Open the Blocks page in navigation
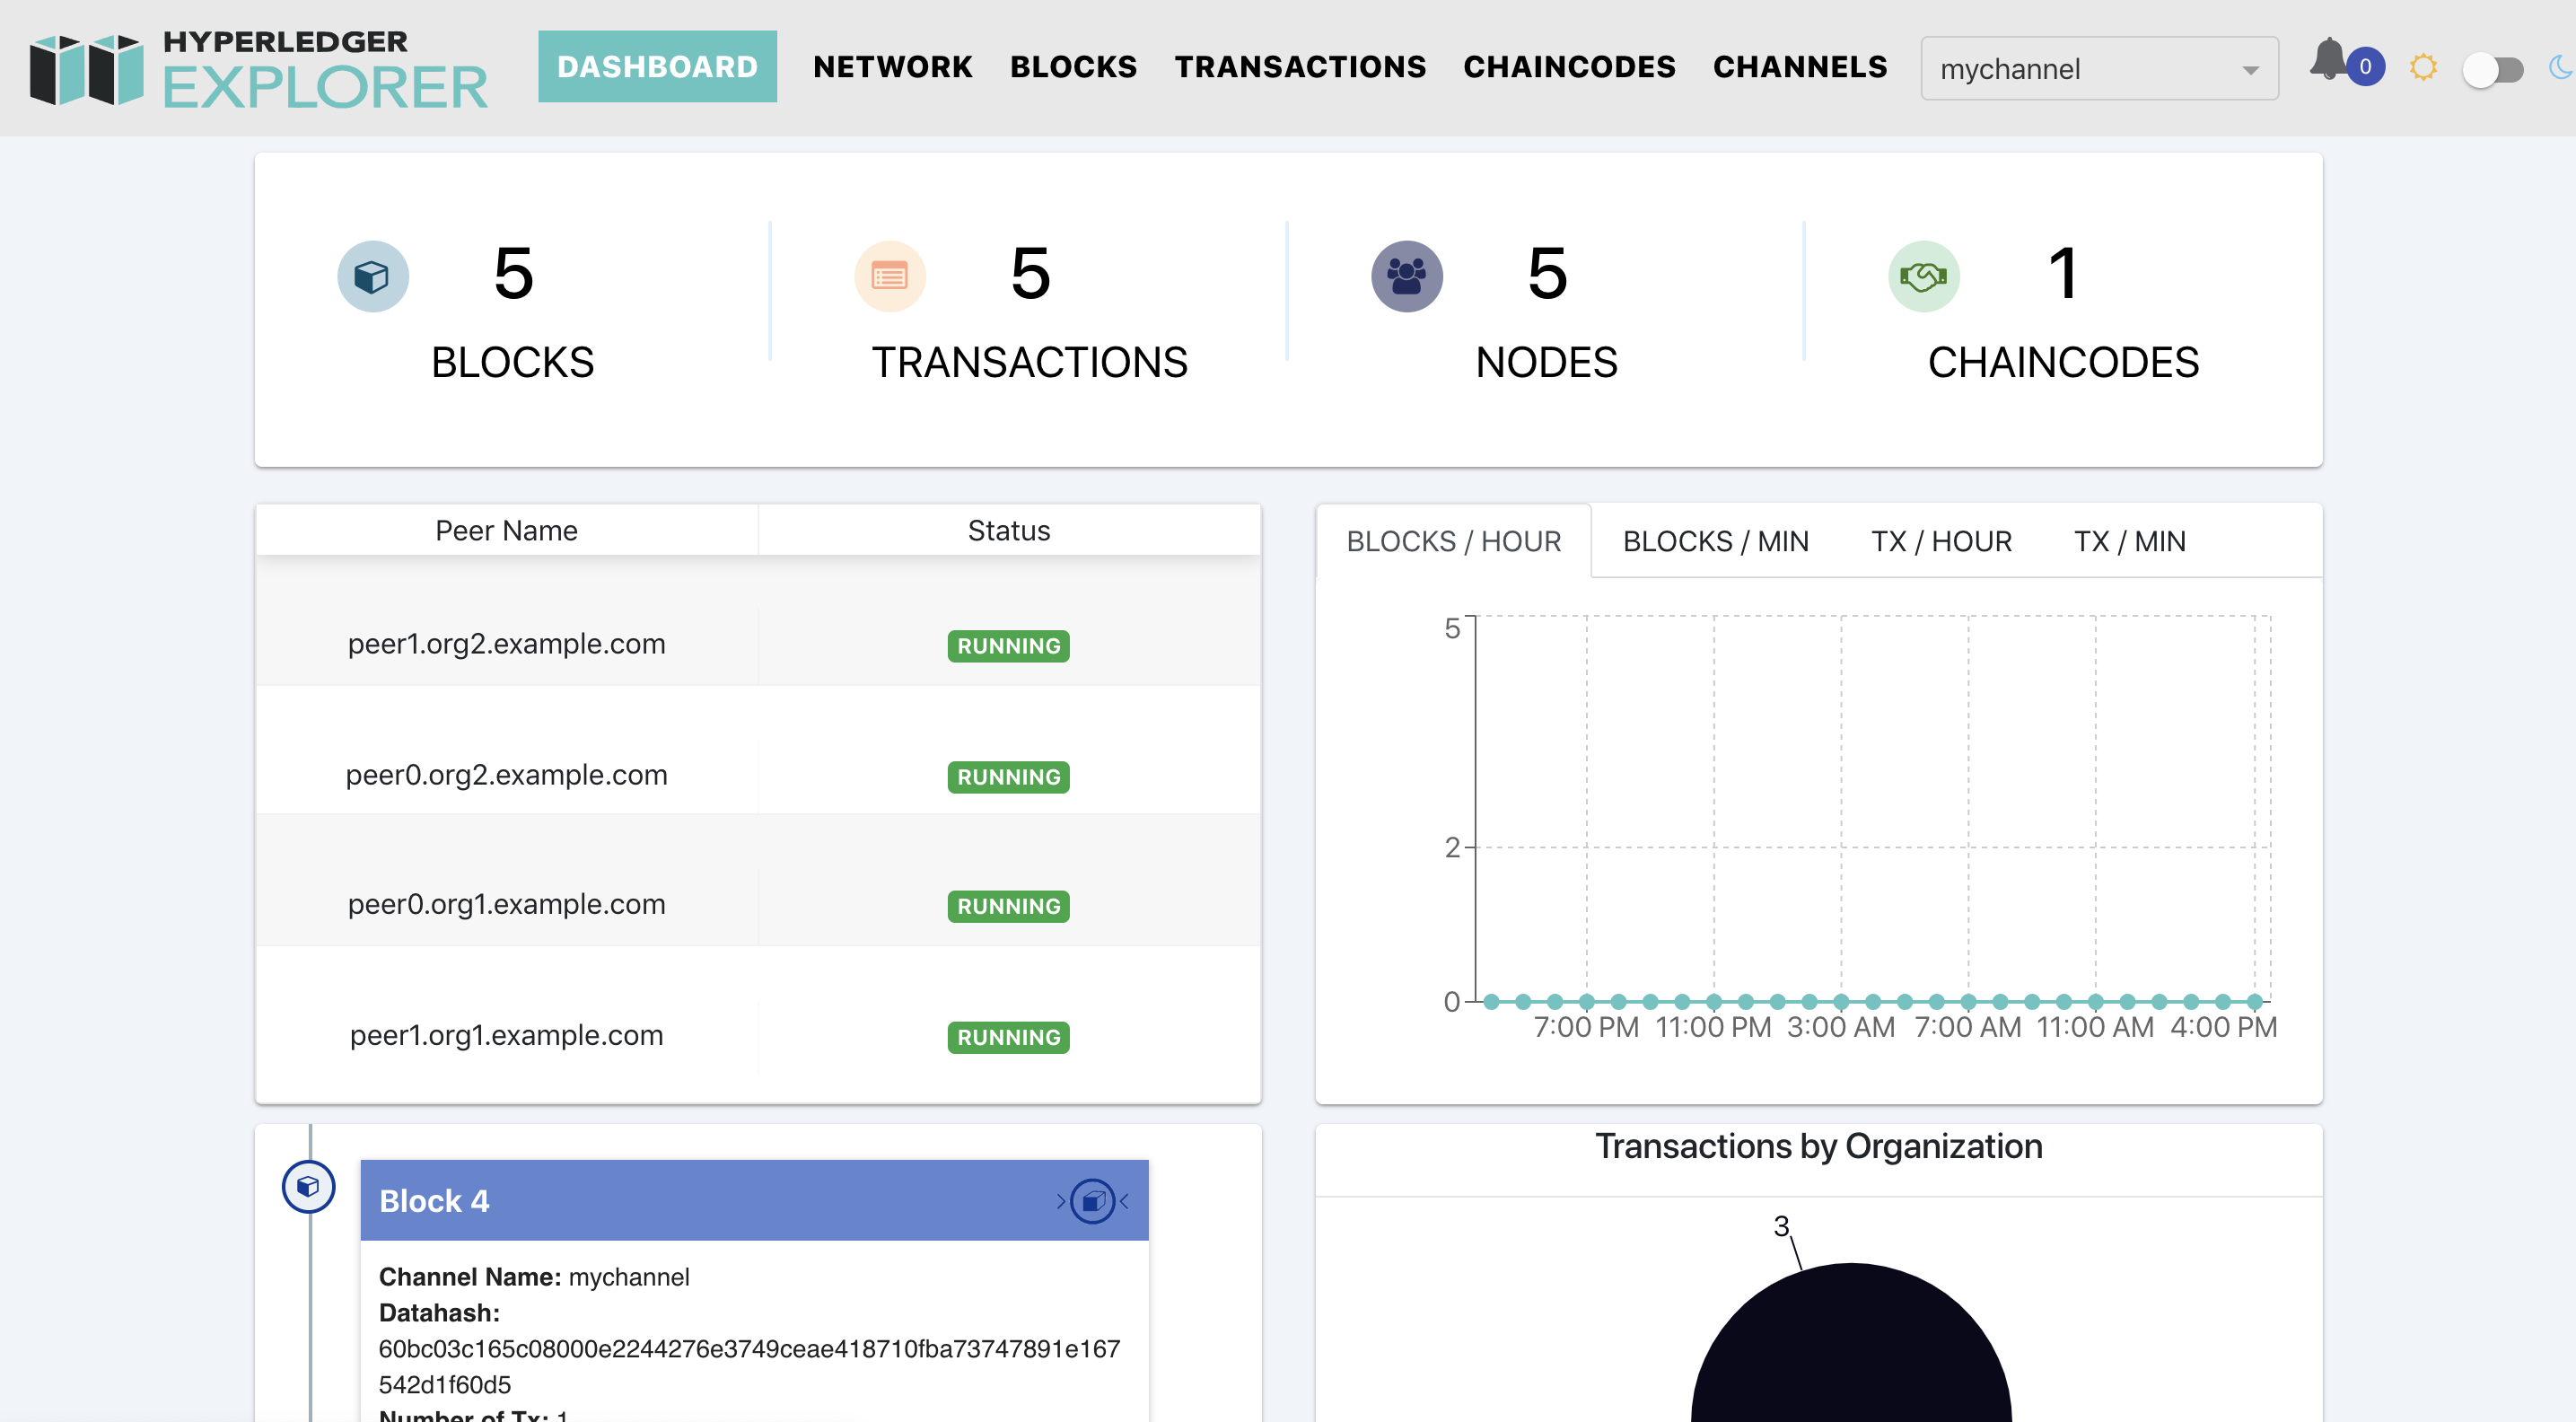2576x1422 pixels. click(1073, 67)
